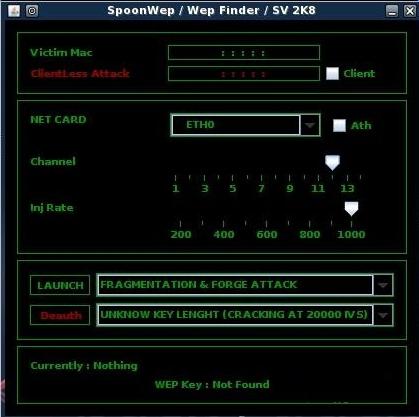The width and height of the screenshot is (419, 417).
Task: Set Inj Rate slider to 200
Action: (x=180, y=224)
